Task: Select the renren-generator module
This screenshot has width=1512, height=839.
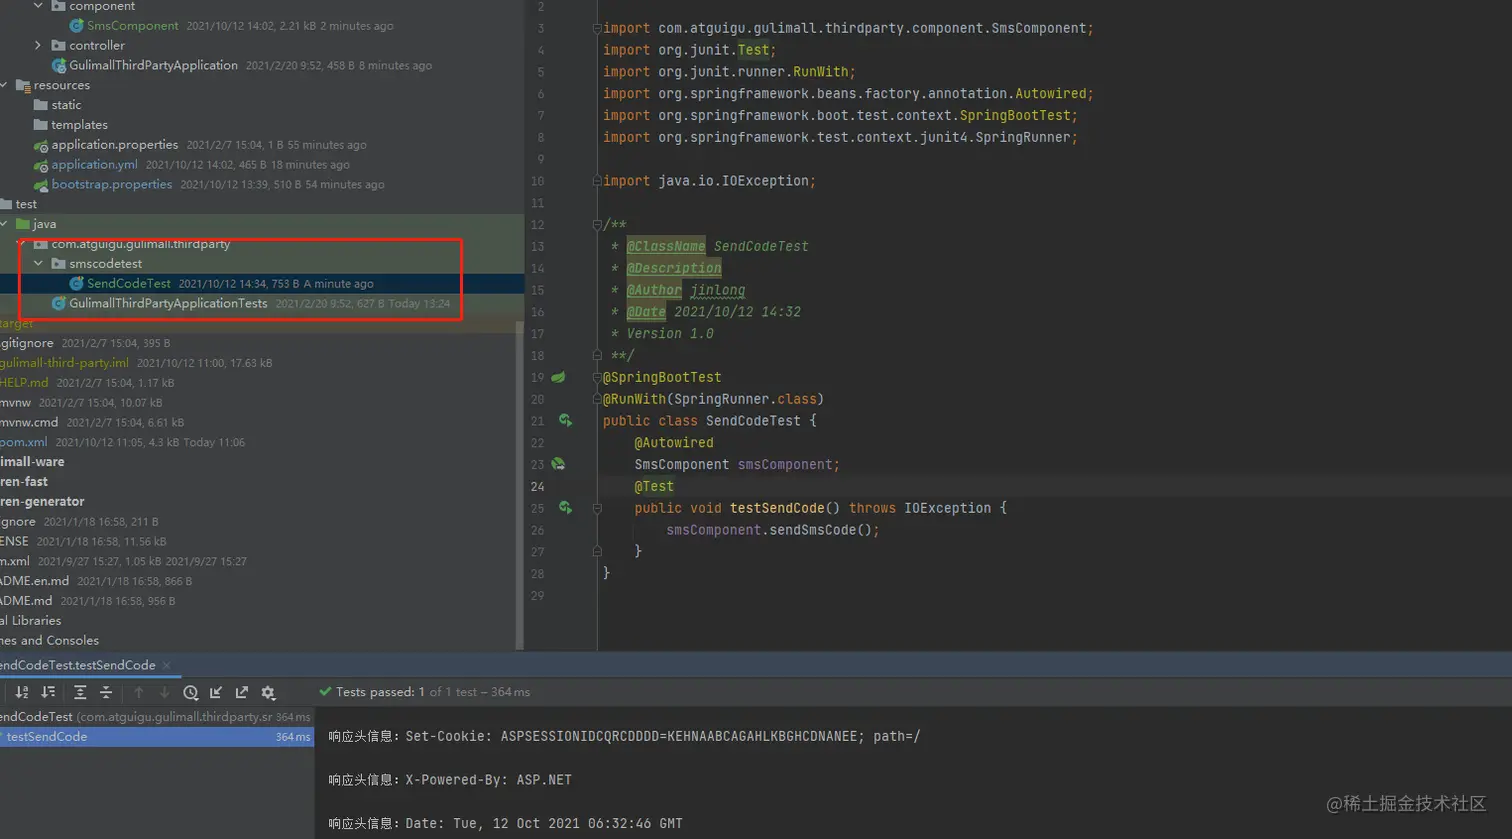Action: [42, 502]
